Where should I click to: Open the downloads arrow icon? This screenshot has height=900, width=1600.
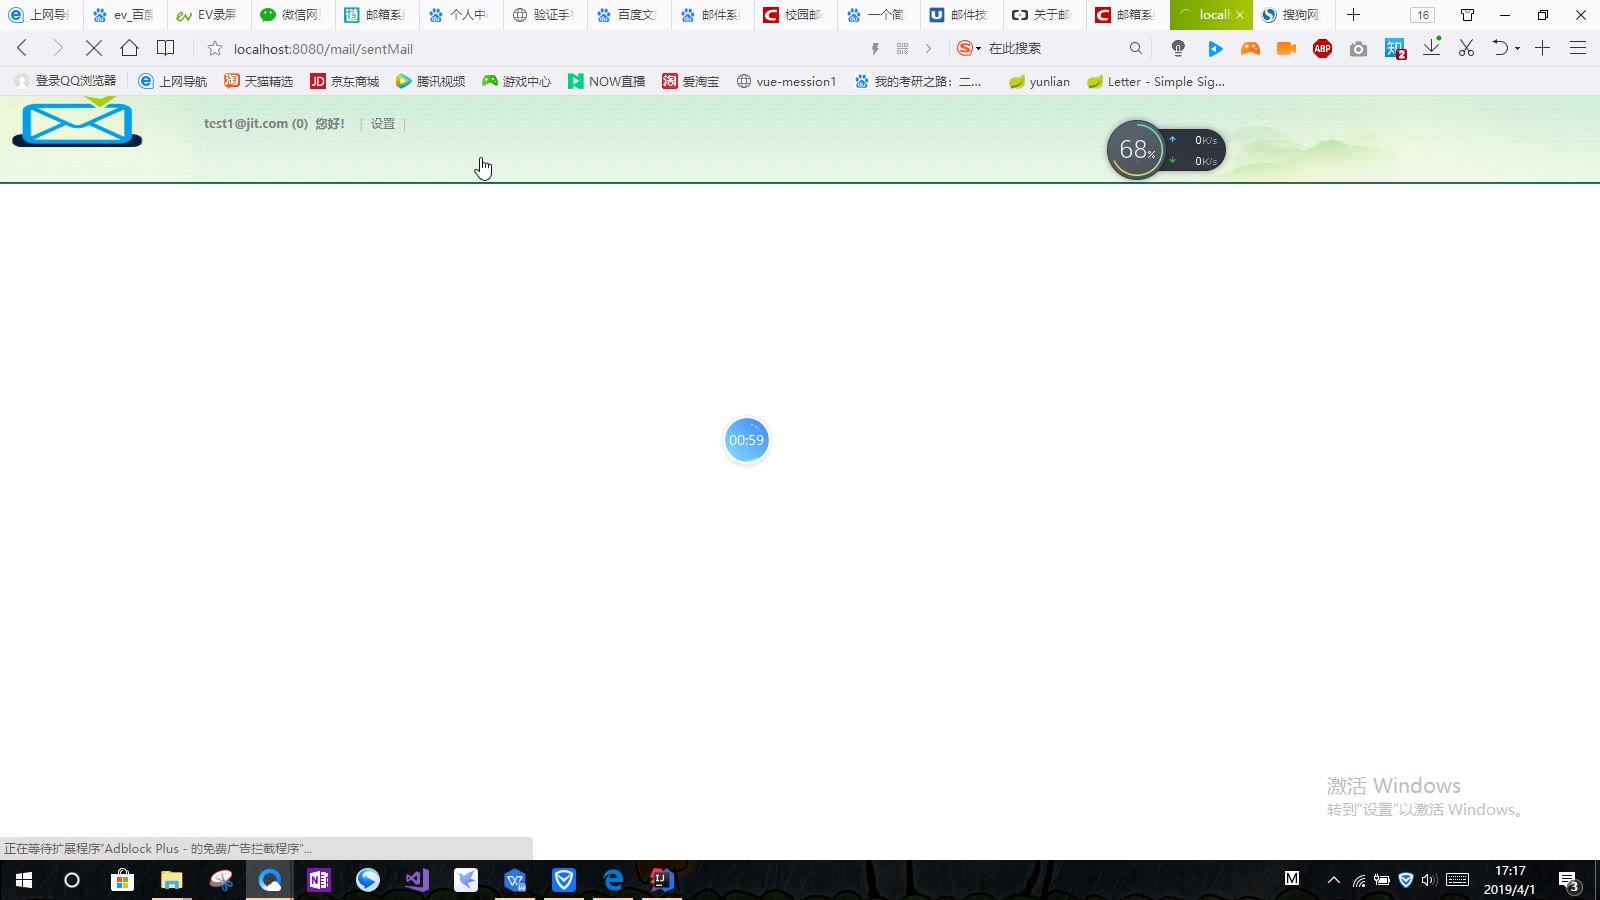[x=1432, y=47]
